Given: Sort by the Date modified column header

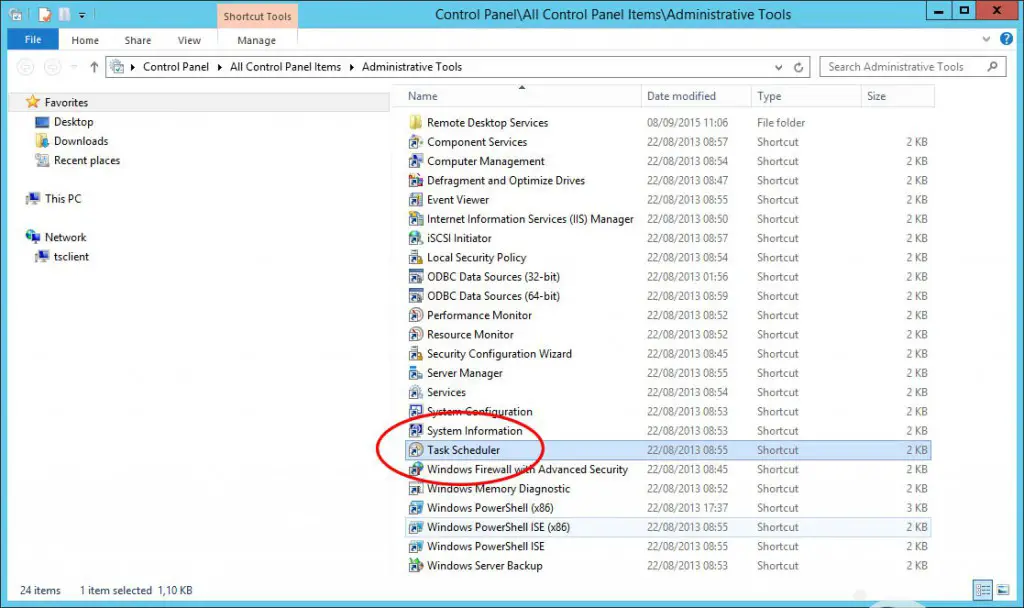Looking at the screenshot, I should 696,96.
